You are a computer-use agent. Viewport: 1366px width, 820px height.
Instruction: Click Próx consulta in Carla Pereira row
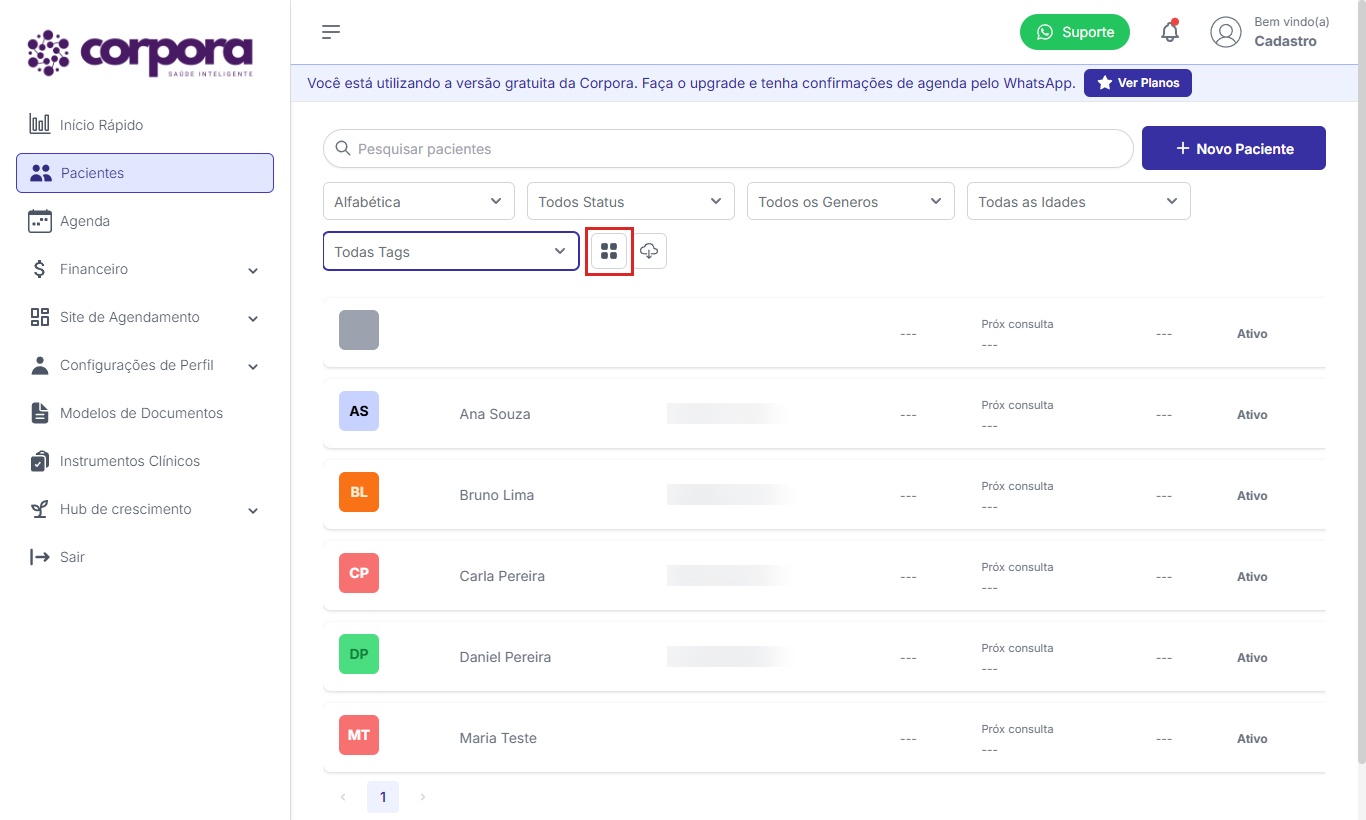(1017, 567)
